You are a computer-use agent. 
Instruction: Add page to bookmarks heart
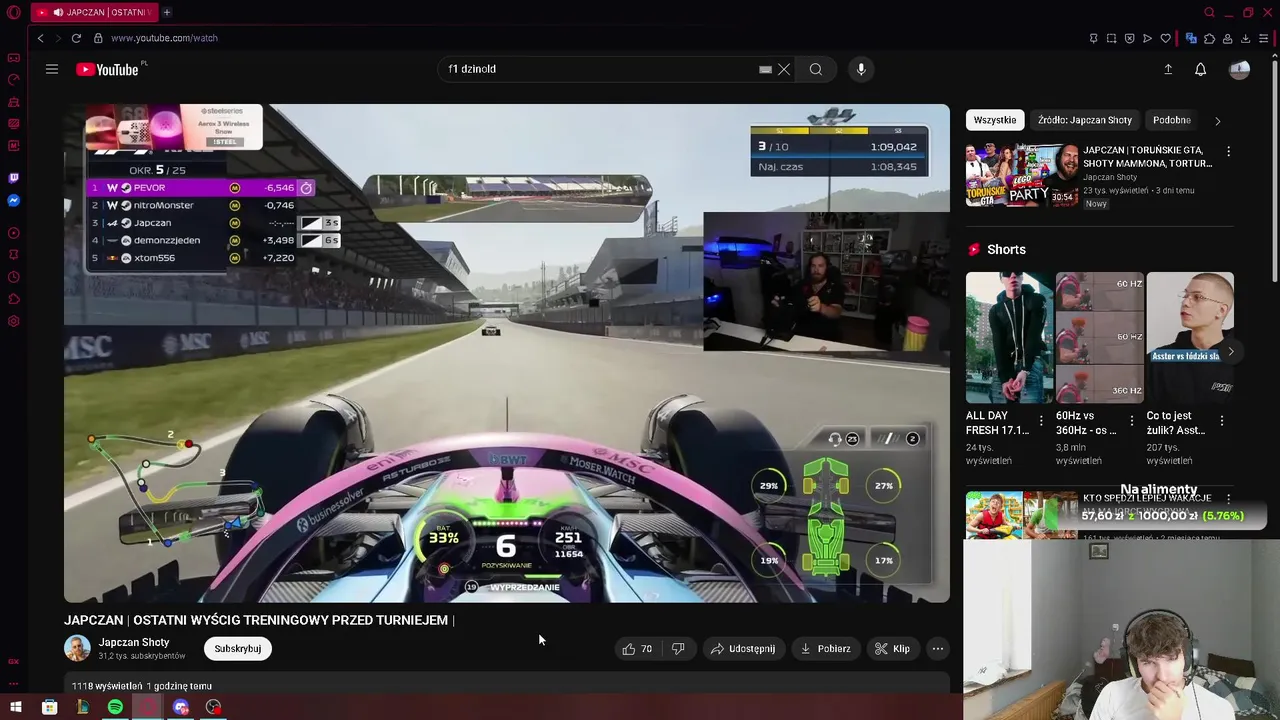(x=1165, y=38)
